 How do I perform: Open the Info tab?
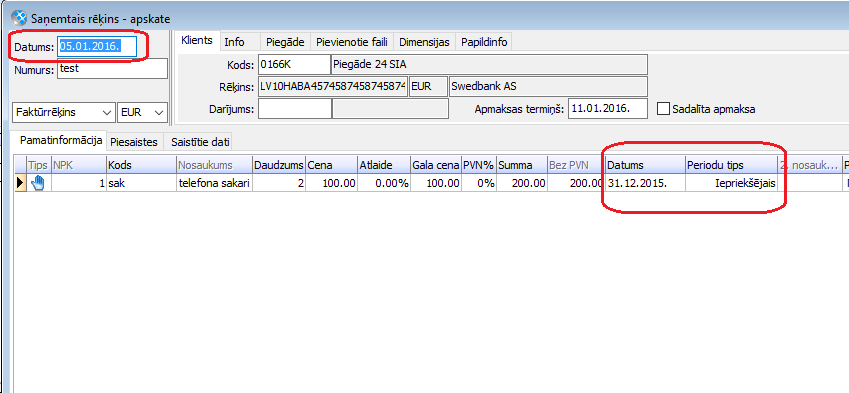click(x=234, y=42)
